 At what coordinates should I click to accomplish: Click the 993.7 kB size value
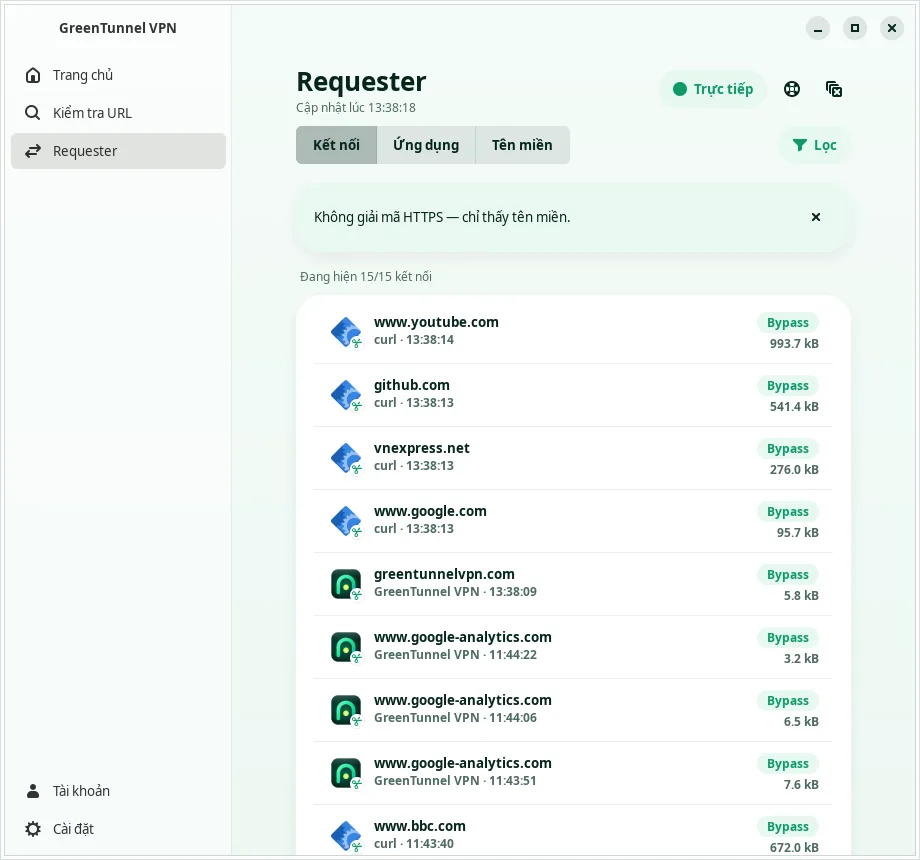click(x=794, y=344)
